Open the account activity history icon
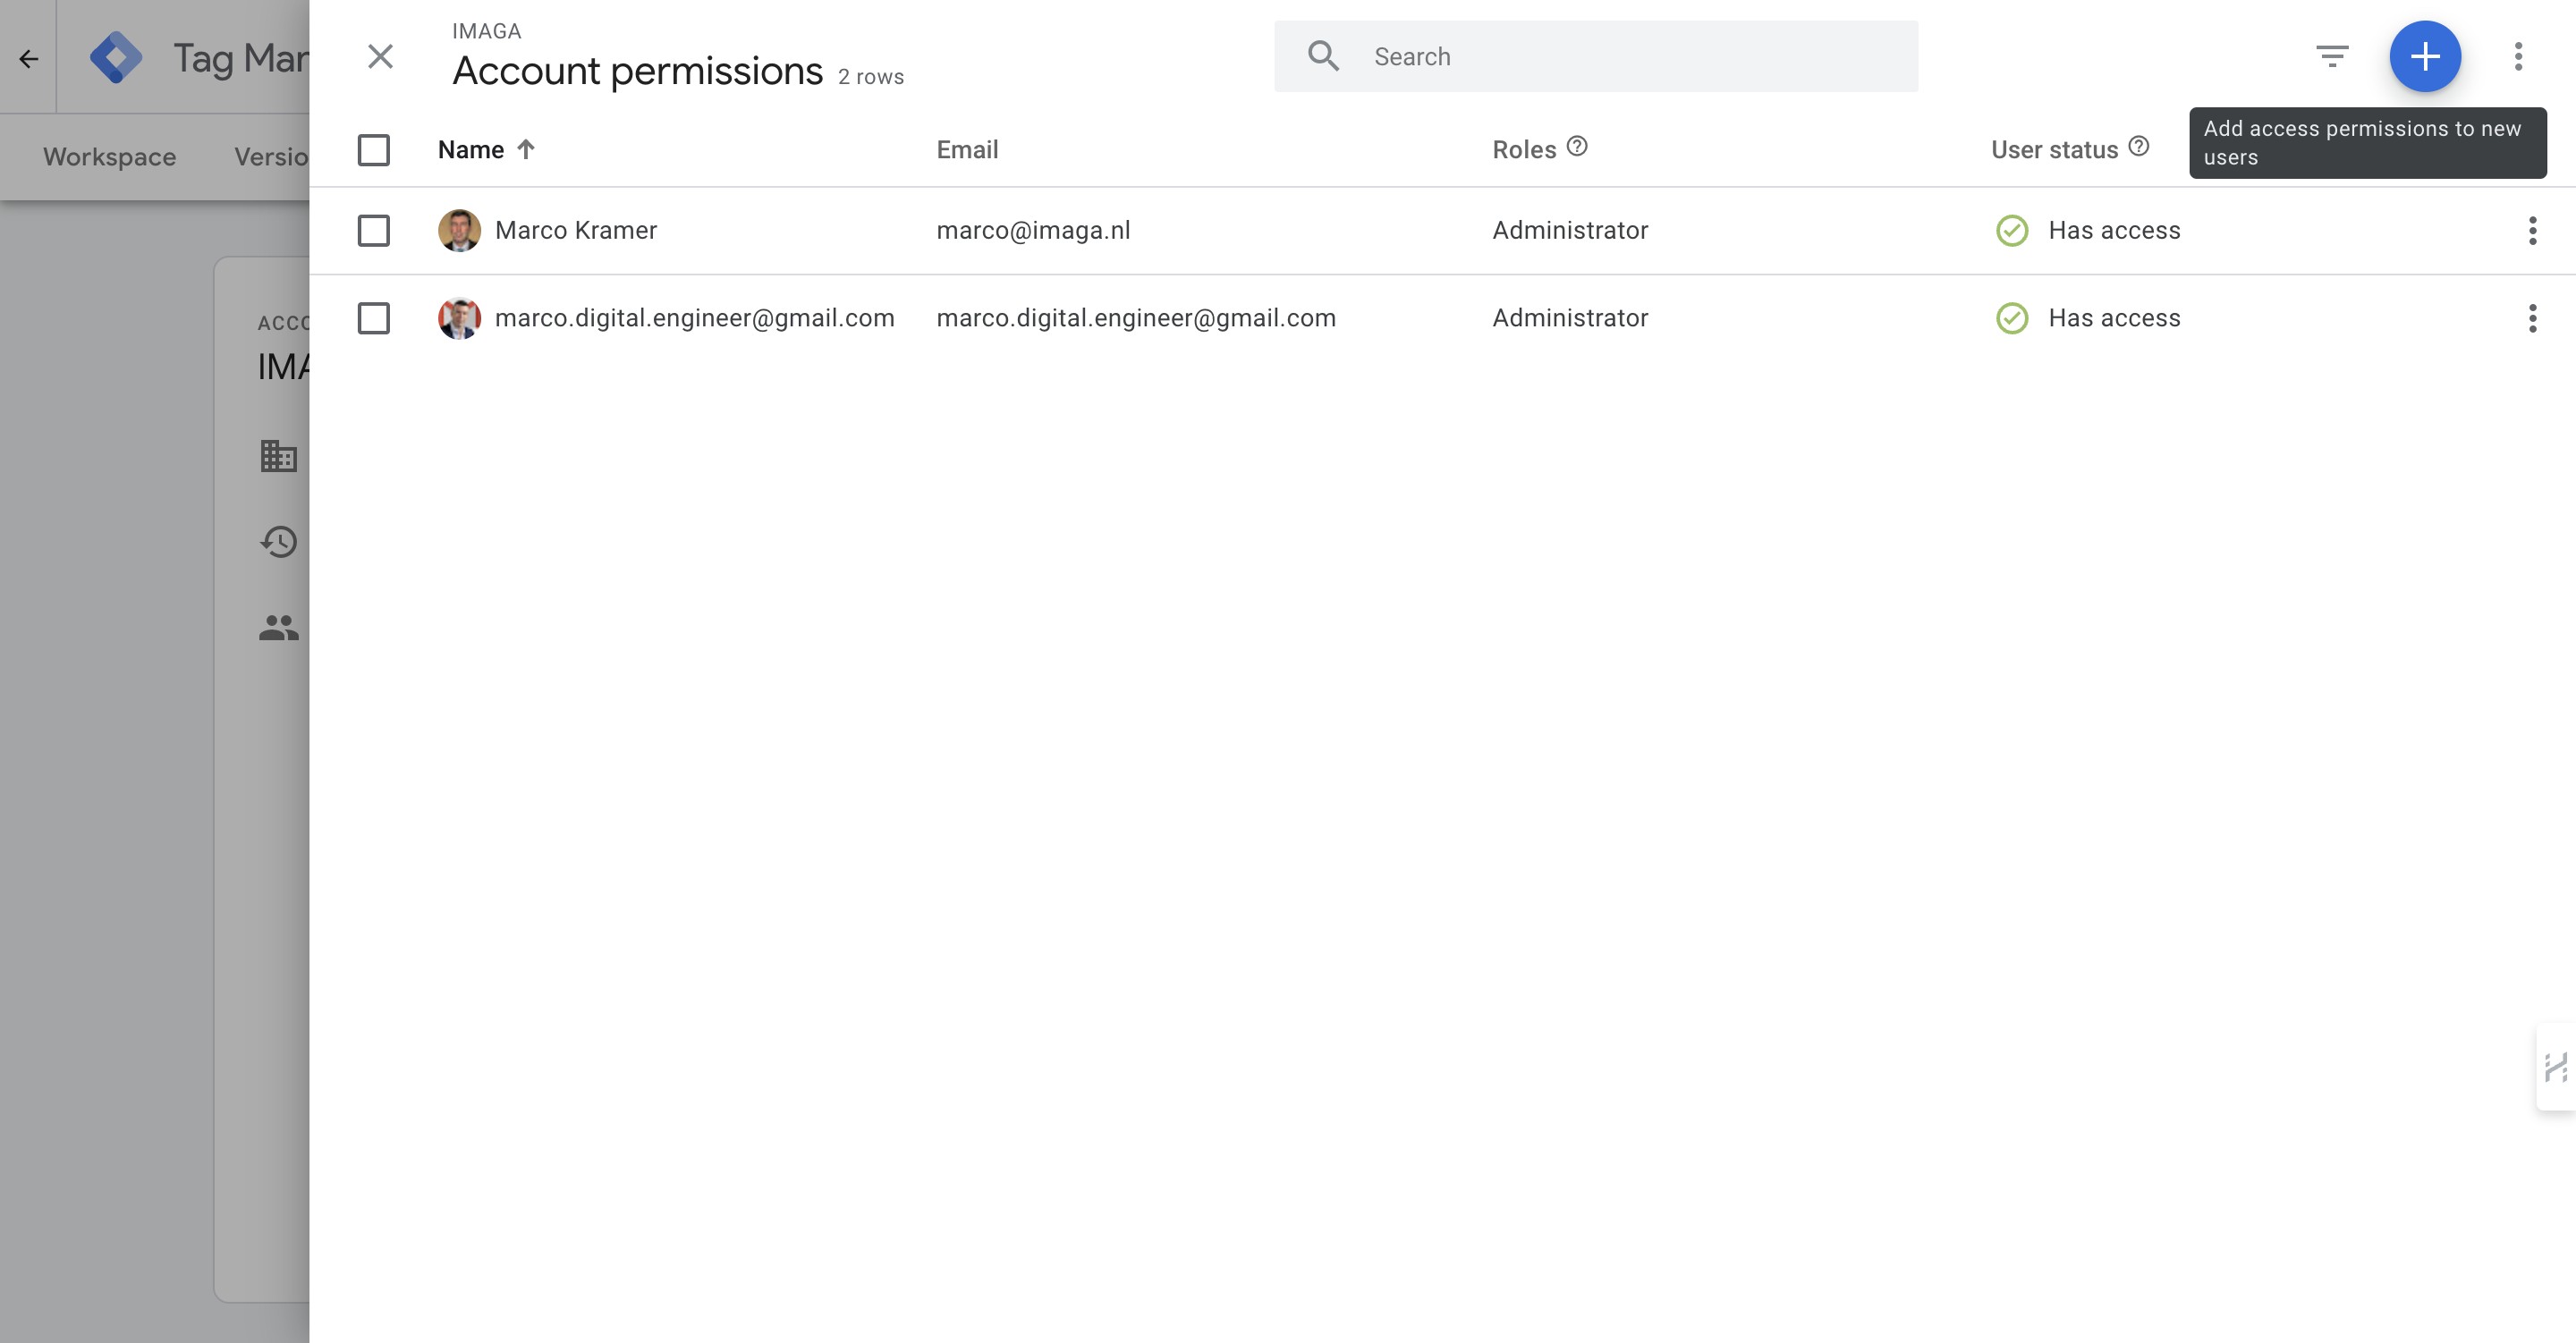Viewport: 2576px width, 1343px height. click(279, 542)
